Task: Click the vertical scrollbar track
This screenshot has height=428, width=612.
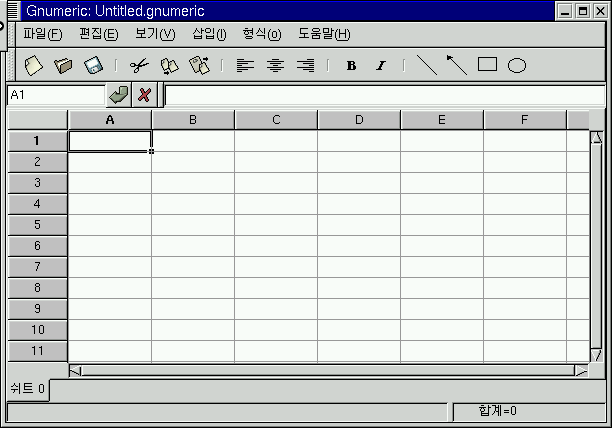Action: [x=596, y=247]
